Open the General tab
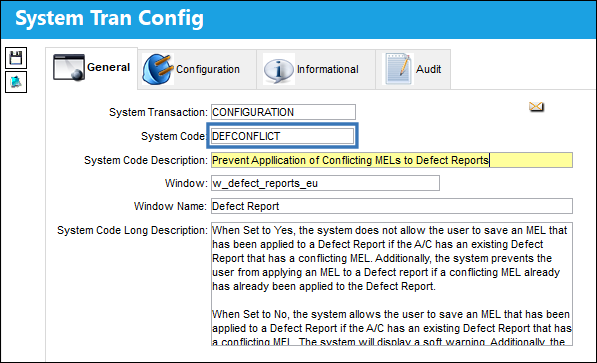 coord(91,68)
